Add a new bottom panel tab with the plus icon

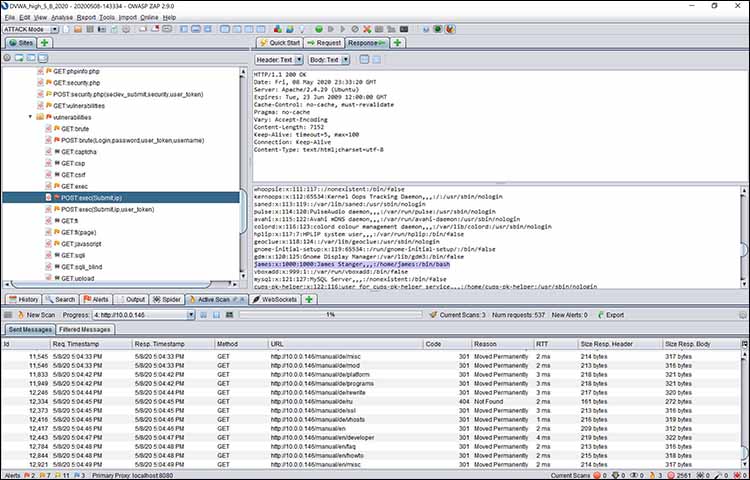309,300
